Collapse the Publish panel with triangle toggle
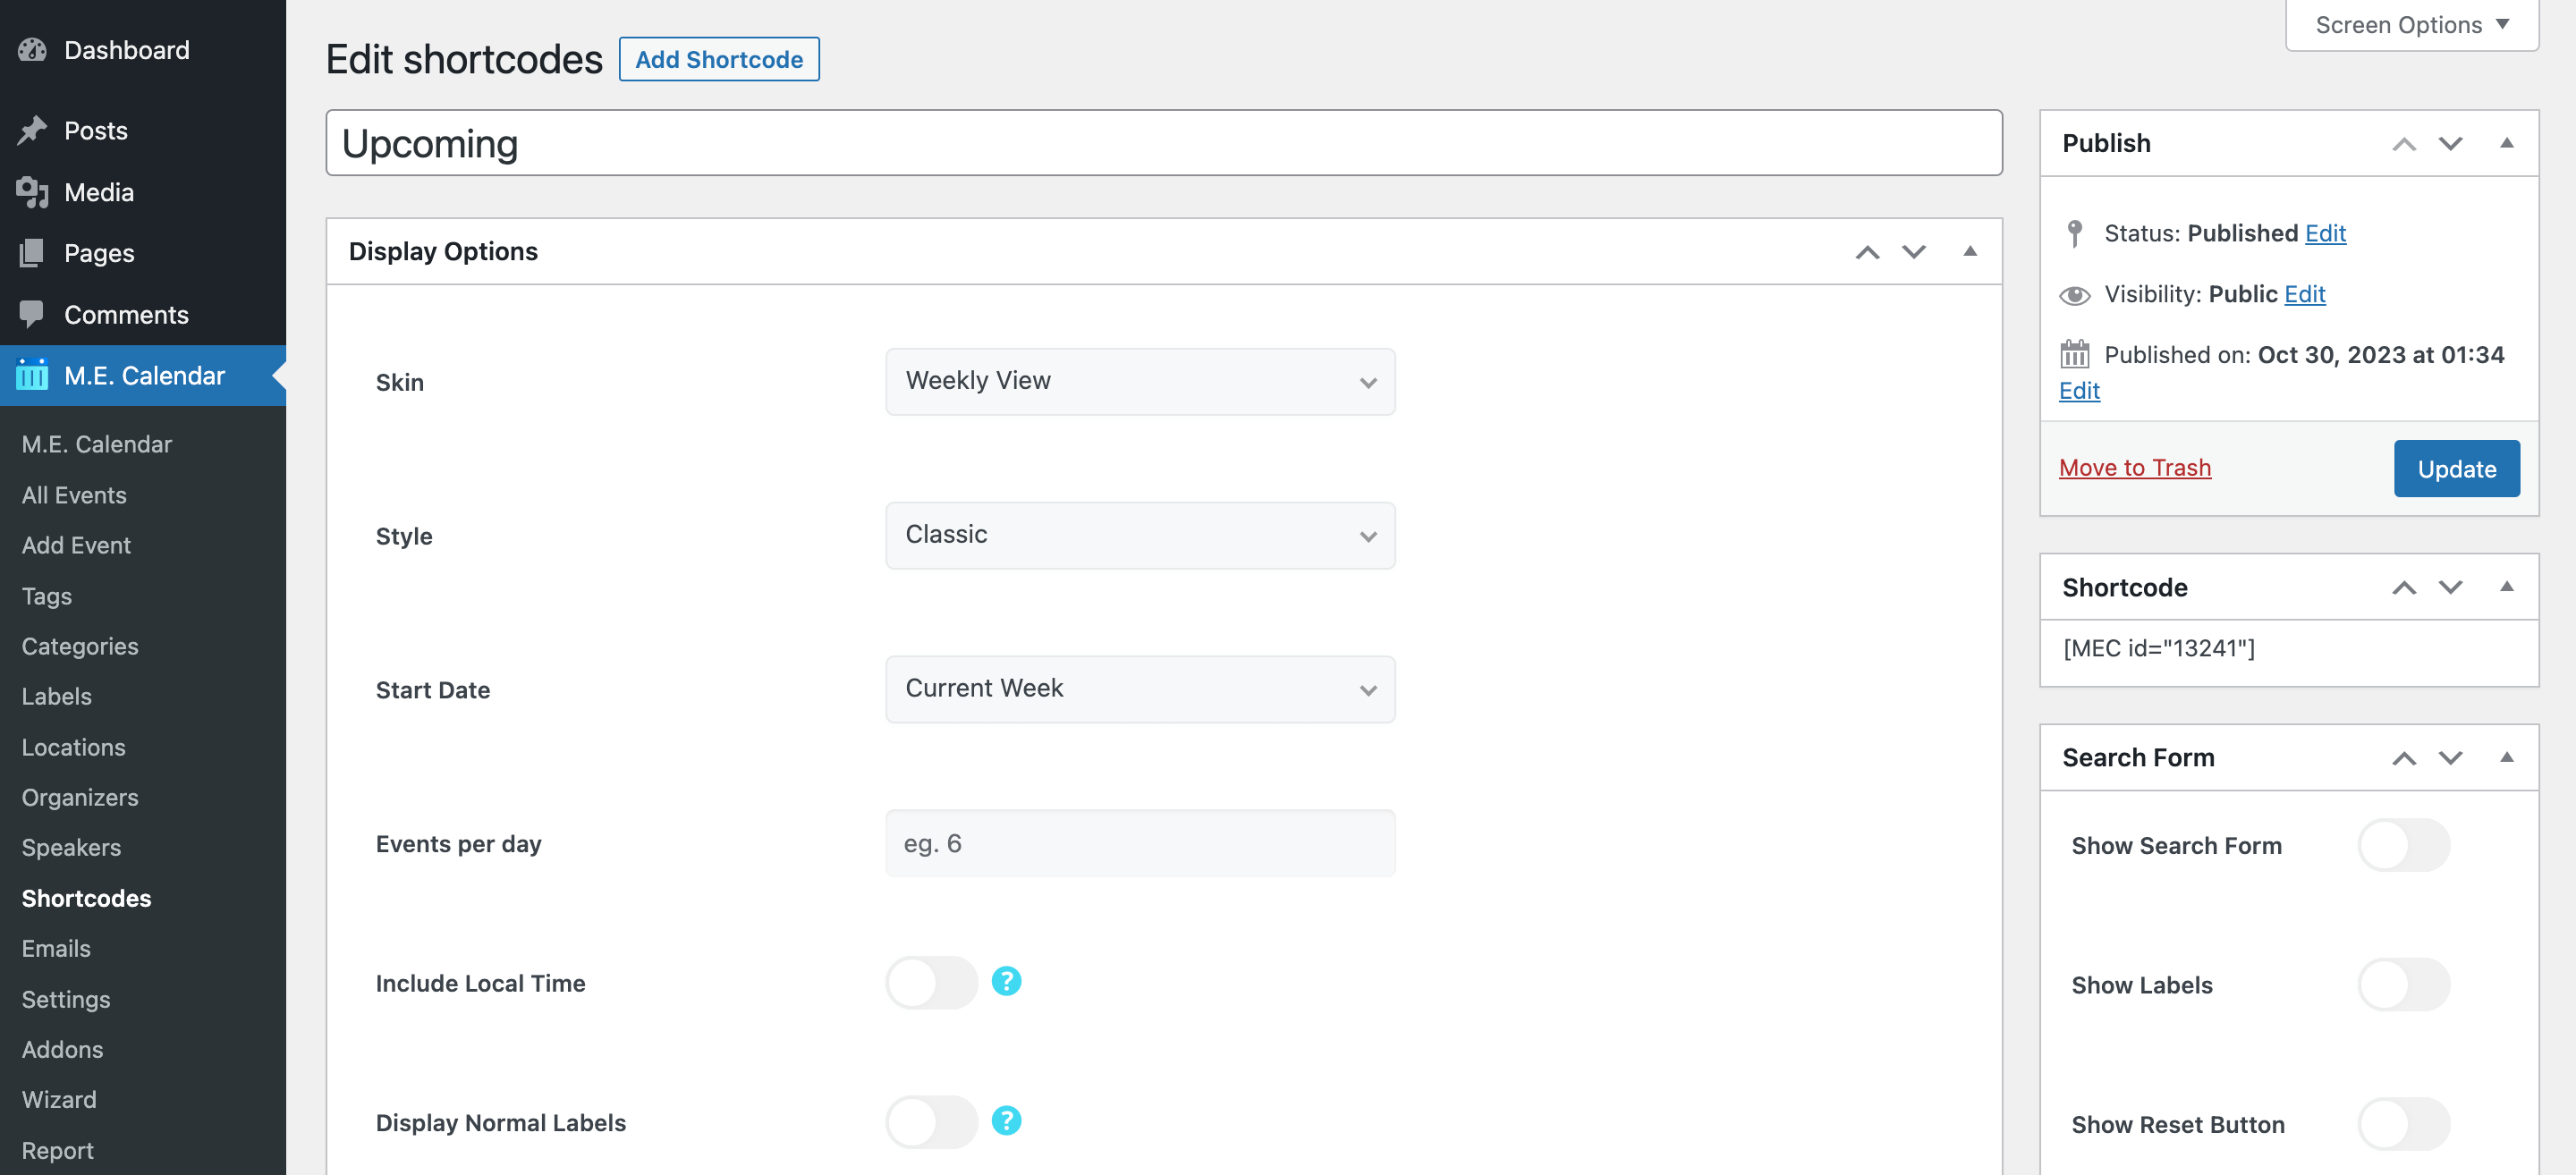This screenshot has width=2576, height=1175. point(2506,143)
